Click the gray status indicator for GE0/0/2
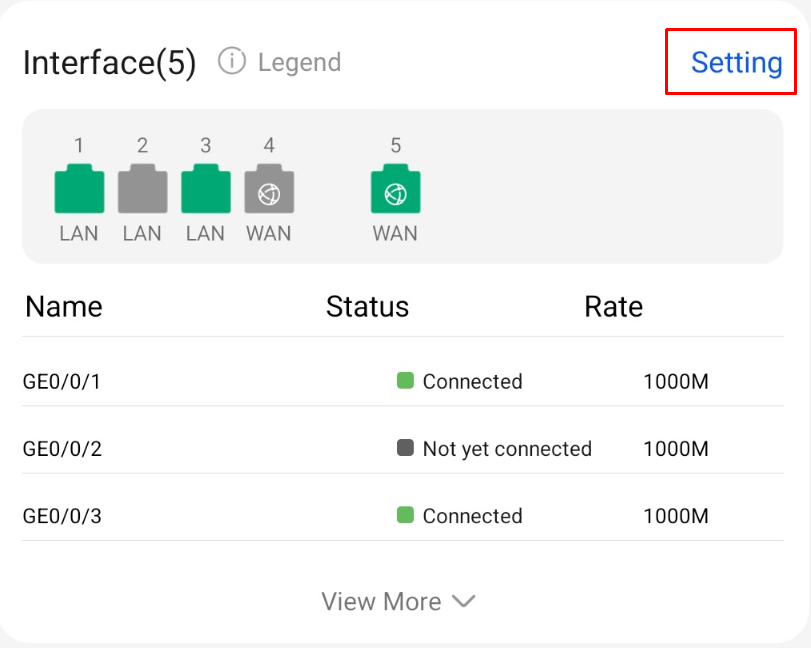 [x=405, y=447]
